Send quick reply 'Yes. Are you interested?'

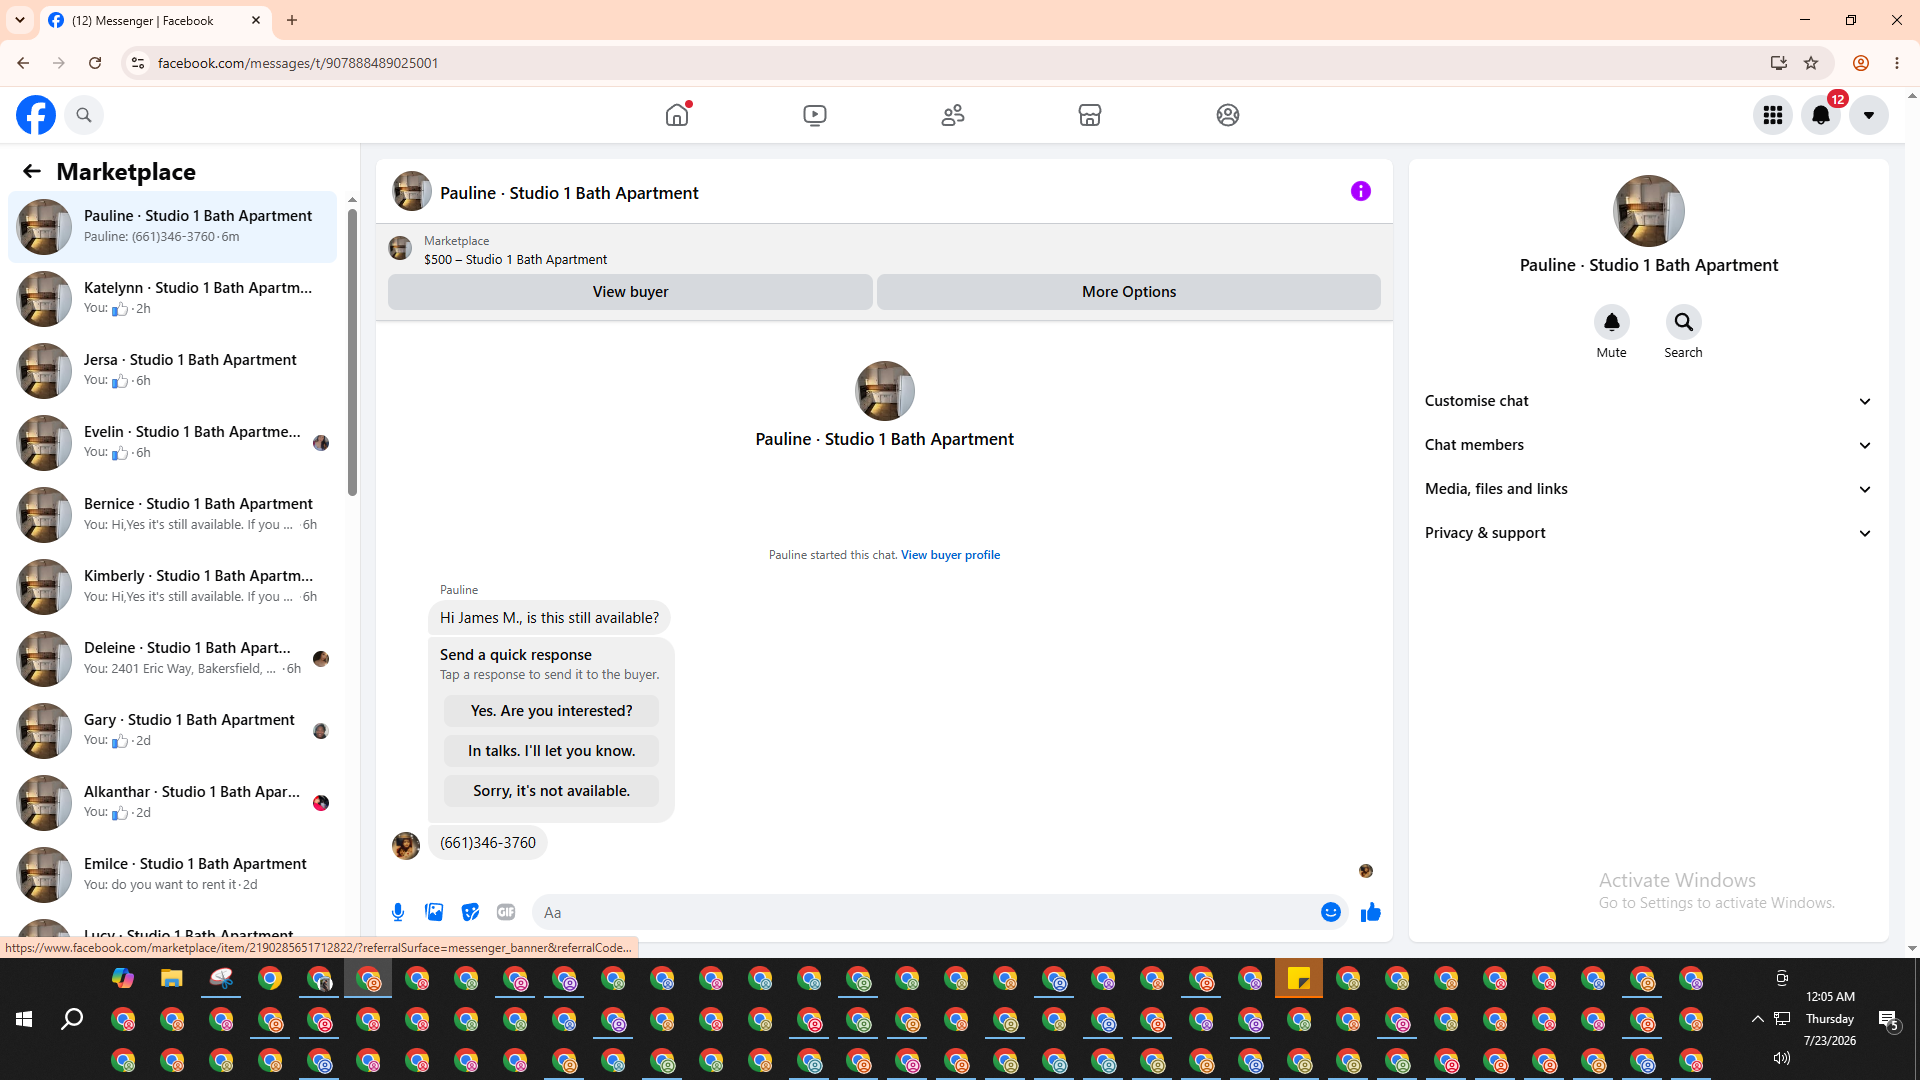click(x=551, y=711)
